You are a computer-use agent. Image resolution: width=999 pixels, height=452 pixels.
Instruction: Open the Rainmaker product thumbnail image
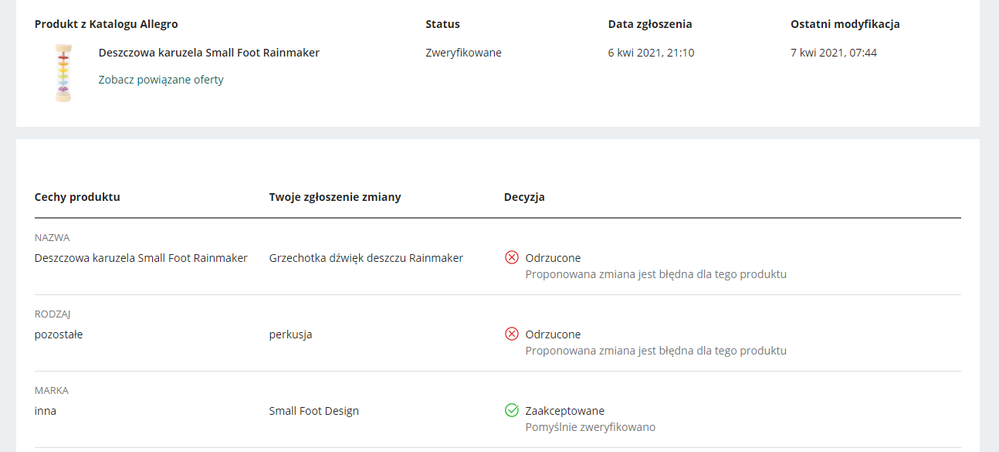(63, 72)
